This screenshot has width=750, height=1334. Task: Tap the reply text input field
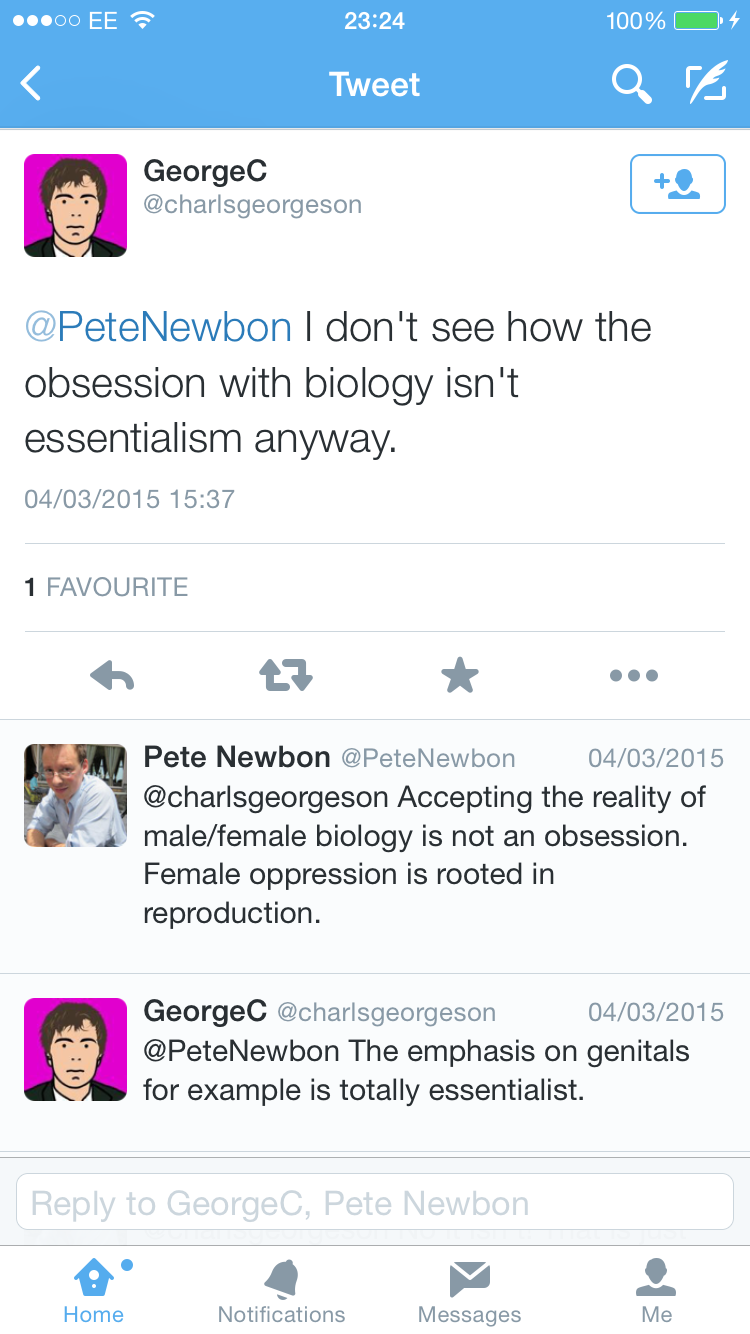pos(375,1202)
